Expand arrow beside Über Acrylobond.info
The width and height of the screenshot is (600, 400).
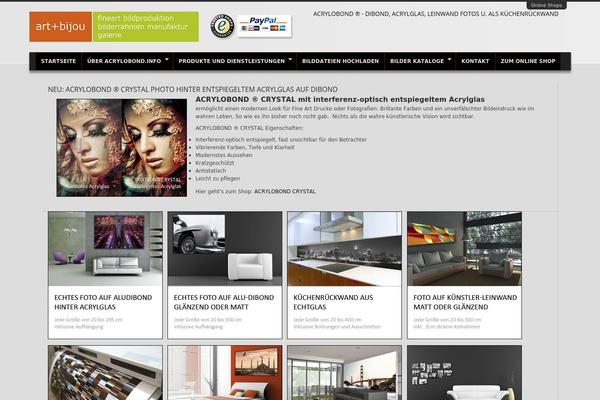[x=167, y=59]
